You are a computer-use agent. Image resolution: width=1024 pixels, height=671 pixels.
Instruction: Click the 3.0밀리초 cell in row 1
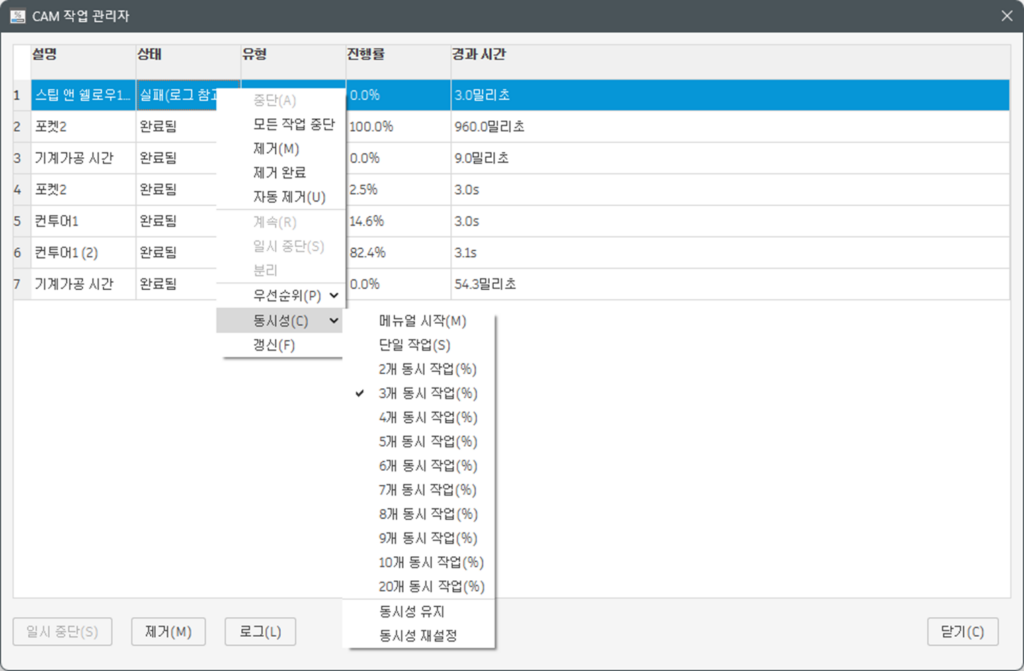[x=730, y=95]
